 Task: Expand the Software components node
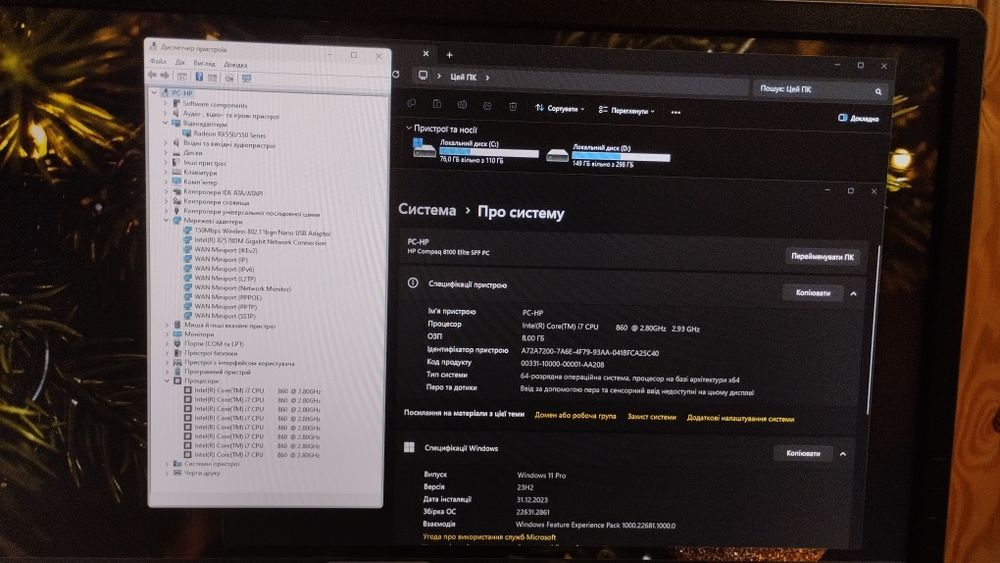(165, 103)
